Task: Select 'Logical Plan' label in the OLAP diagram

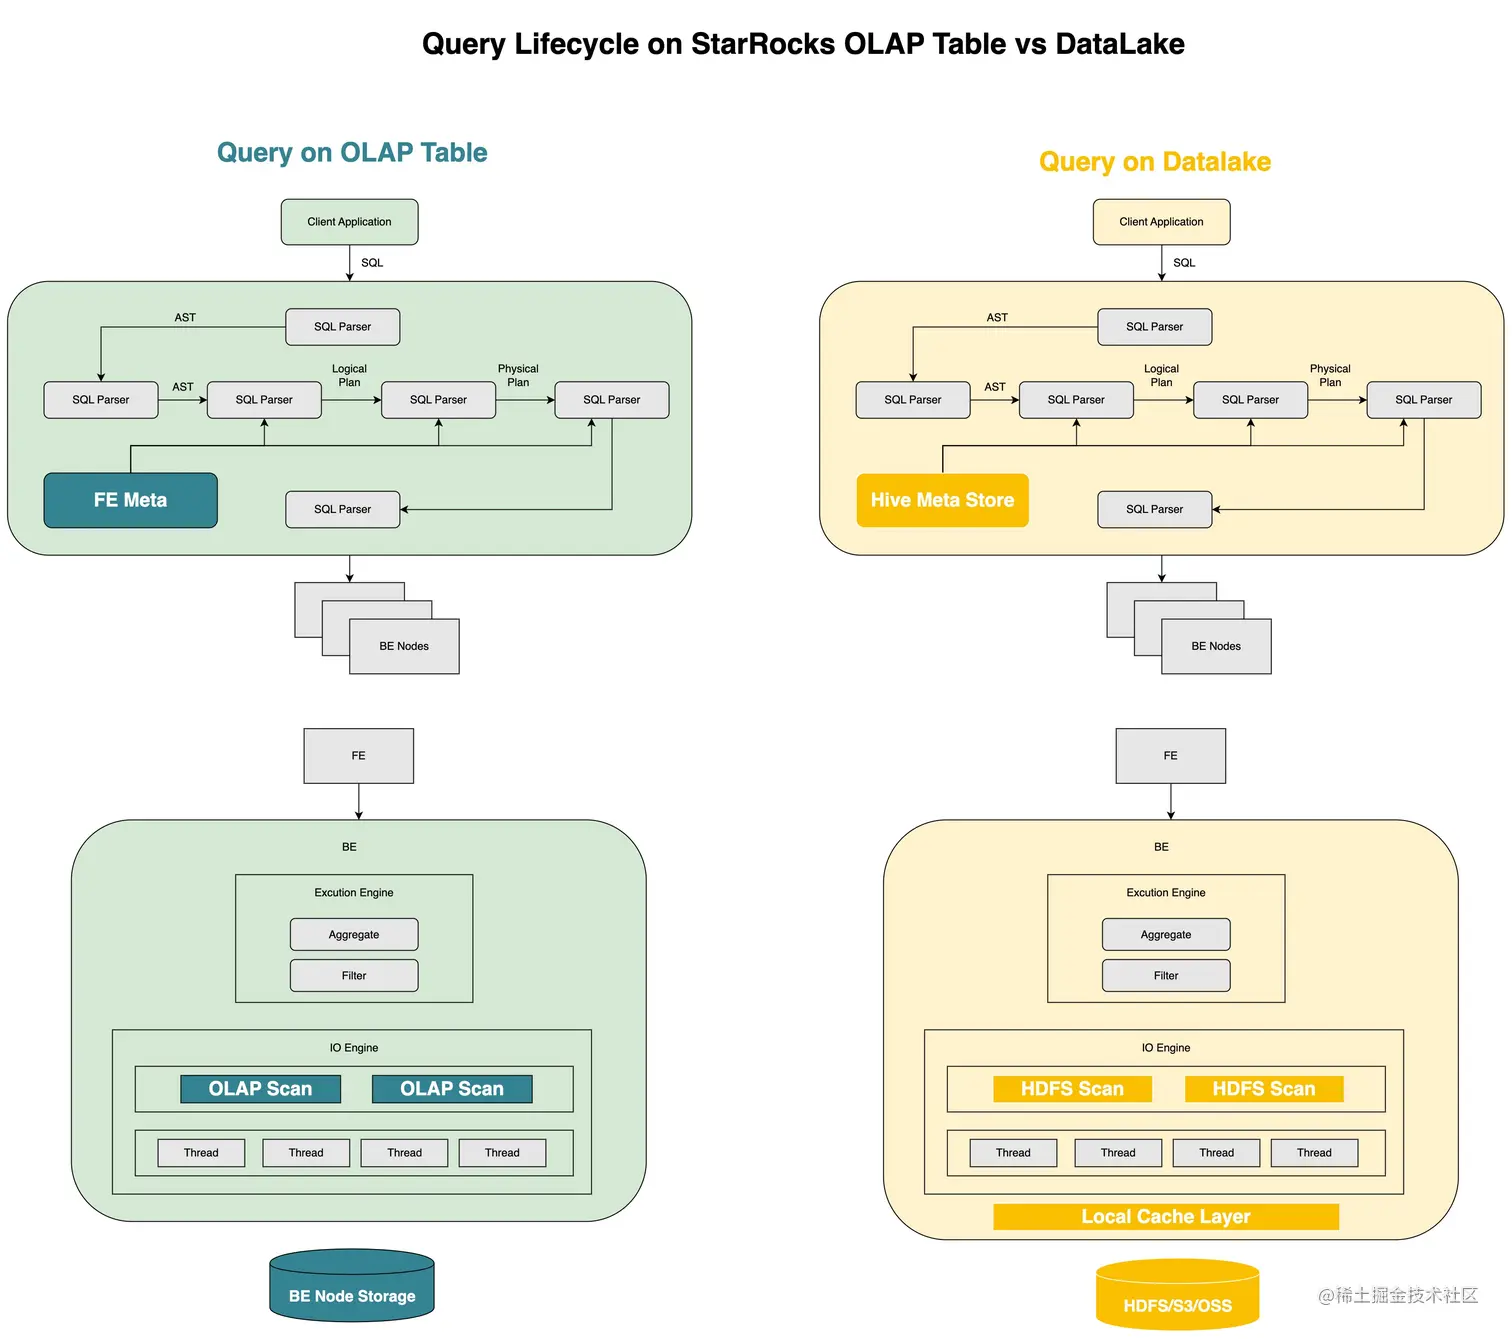Action: pyautogui.click(x=349, y=376)
